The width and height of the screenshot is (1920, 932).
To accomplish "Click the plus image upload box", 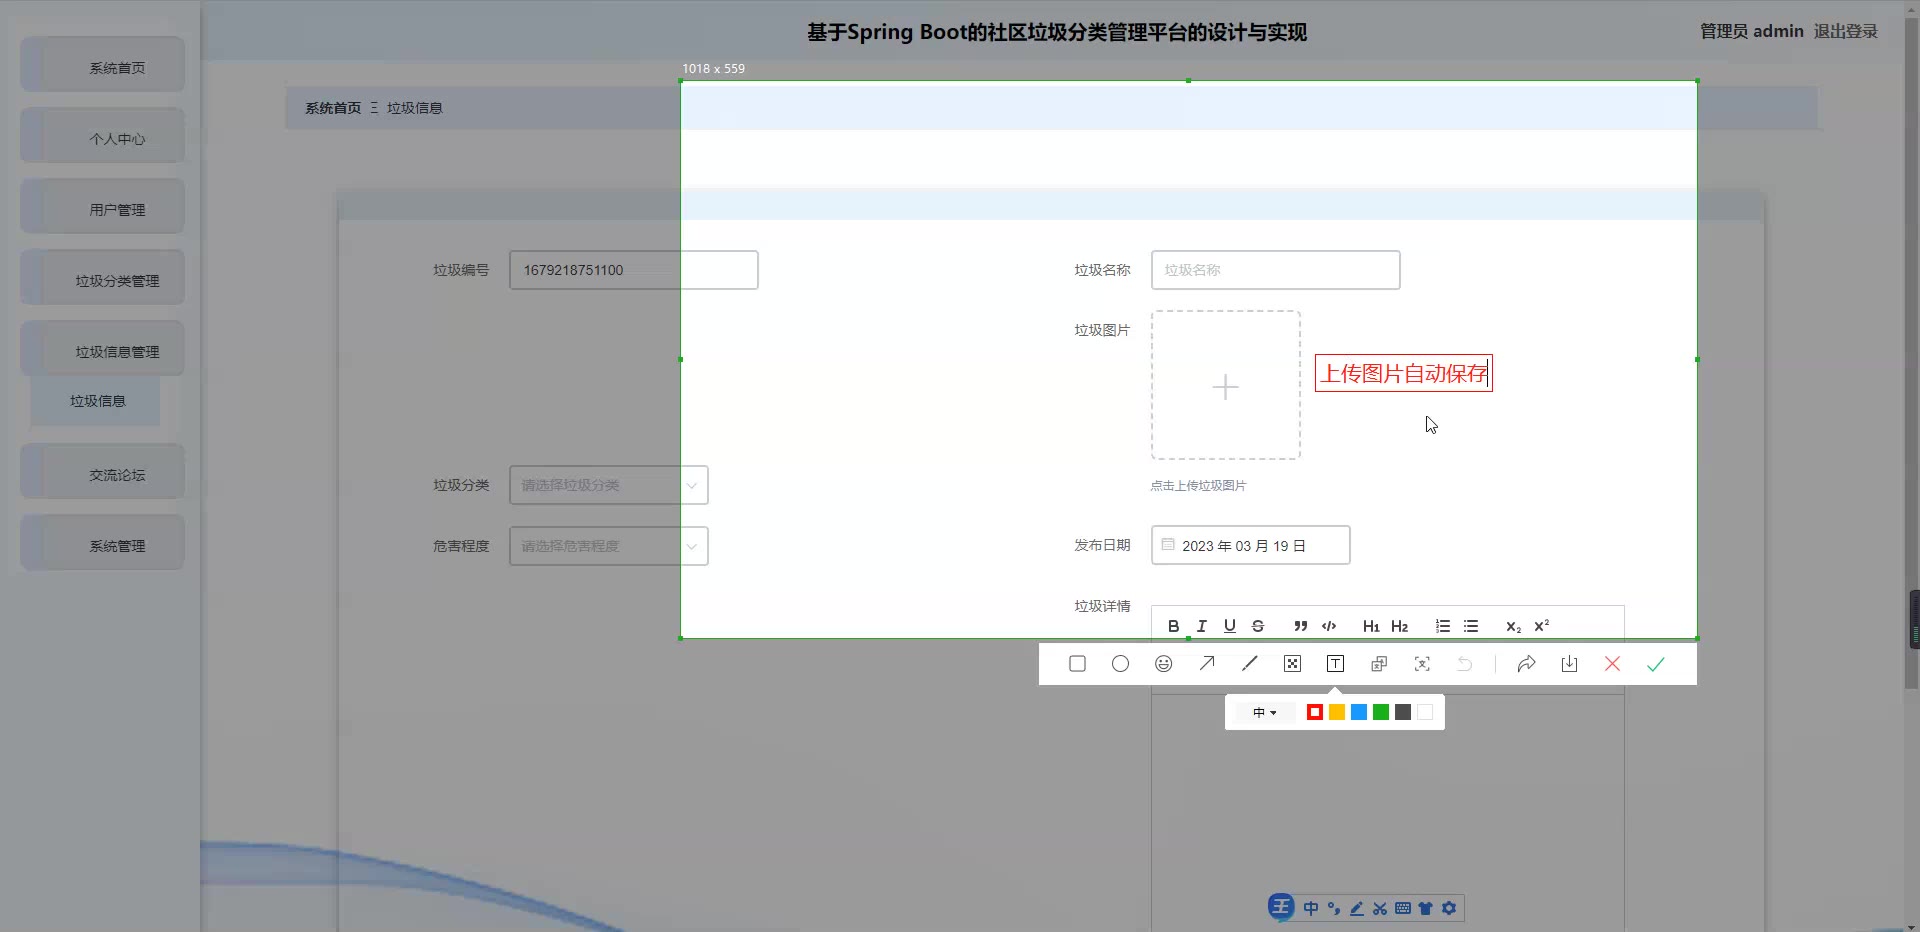I will [1226, 385].
